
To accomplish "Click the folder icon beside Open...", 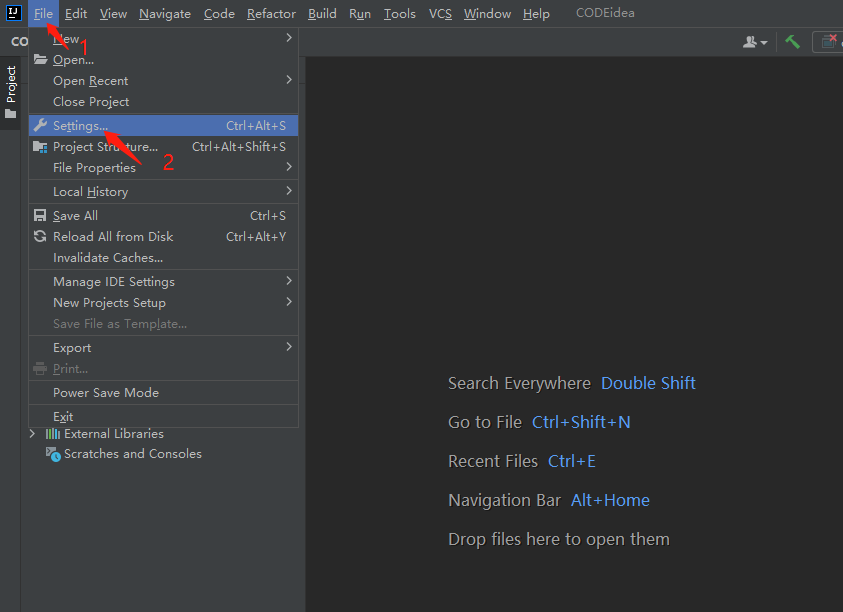I will pyautogui.click(x=40, y=59).
